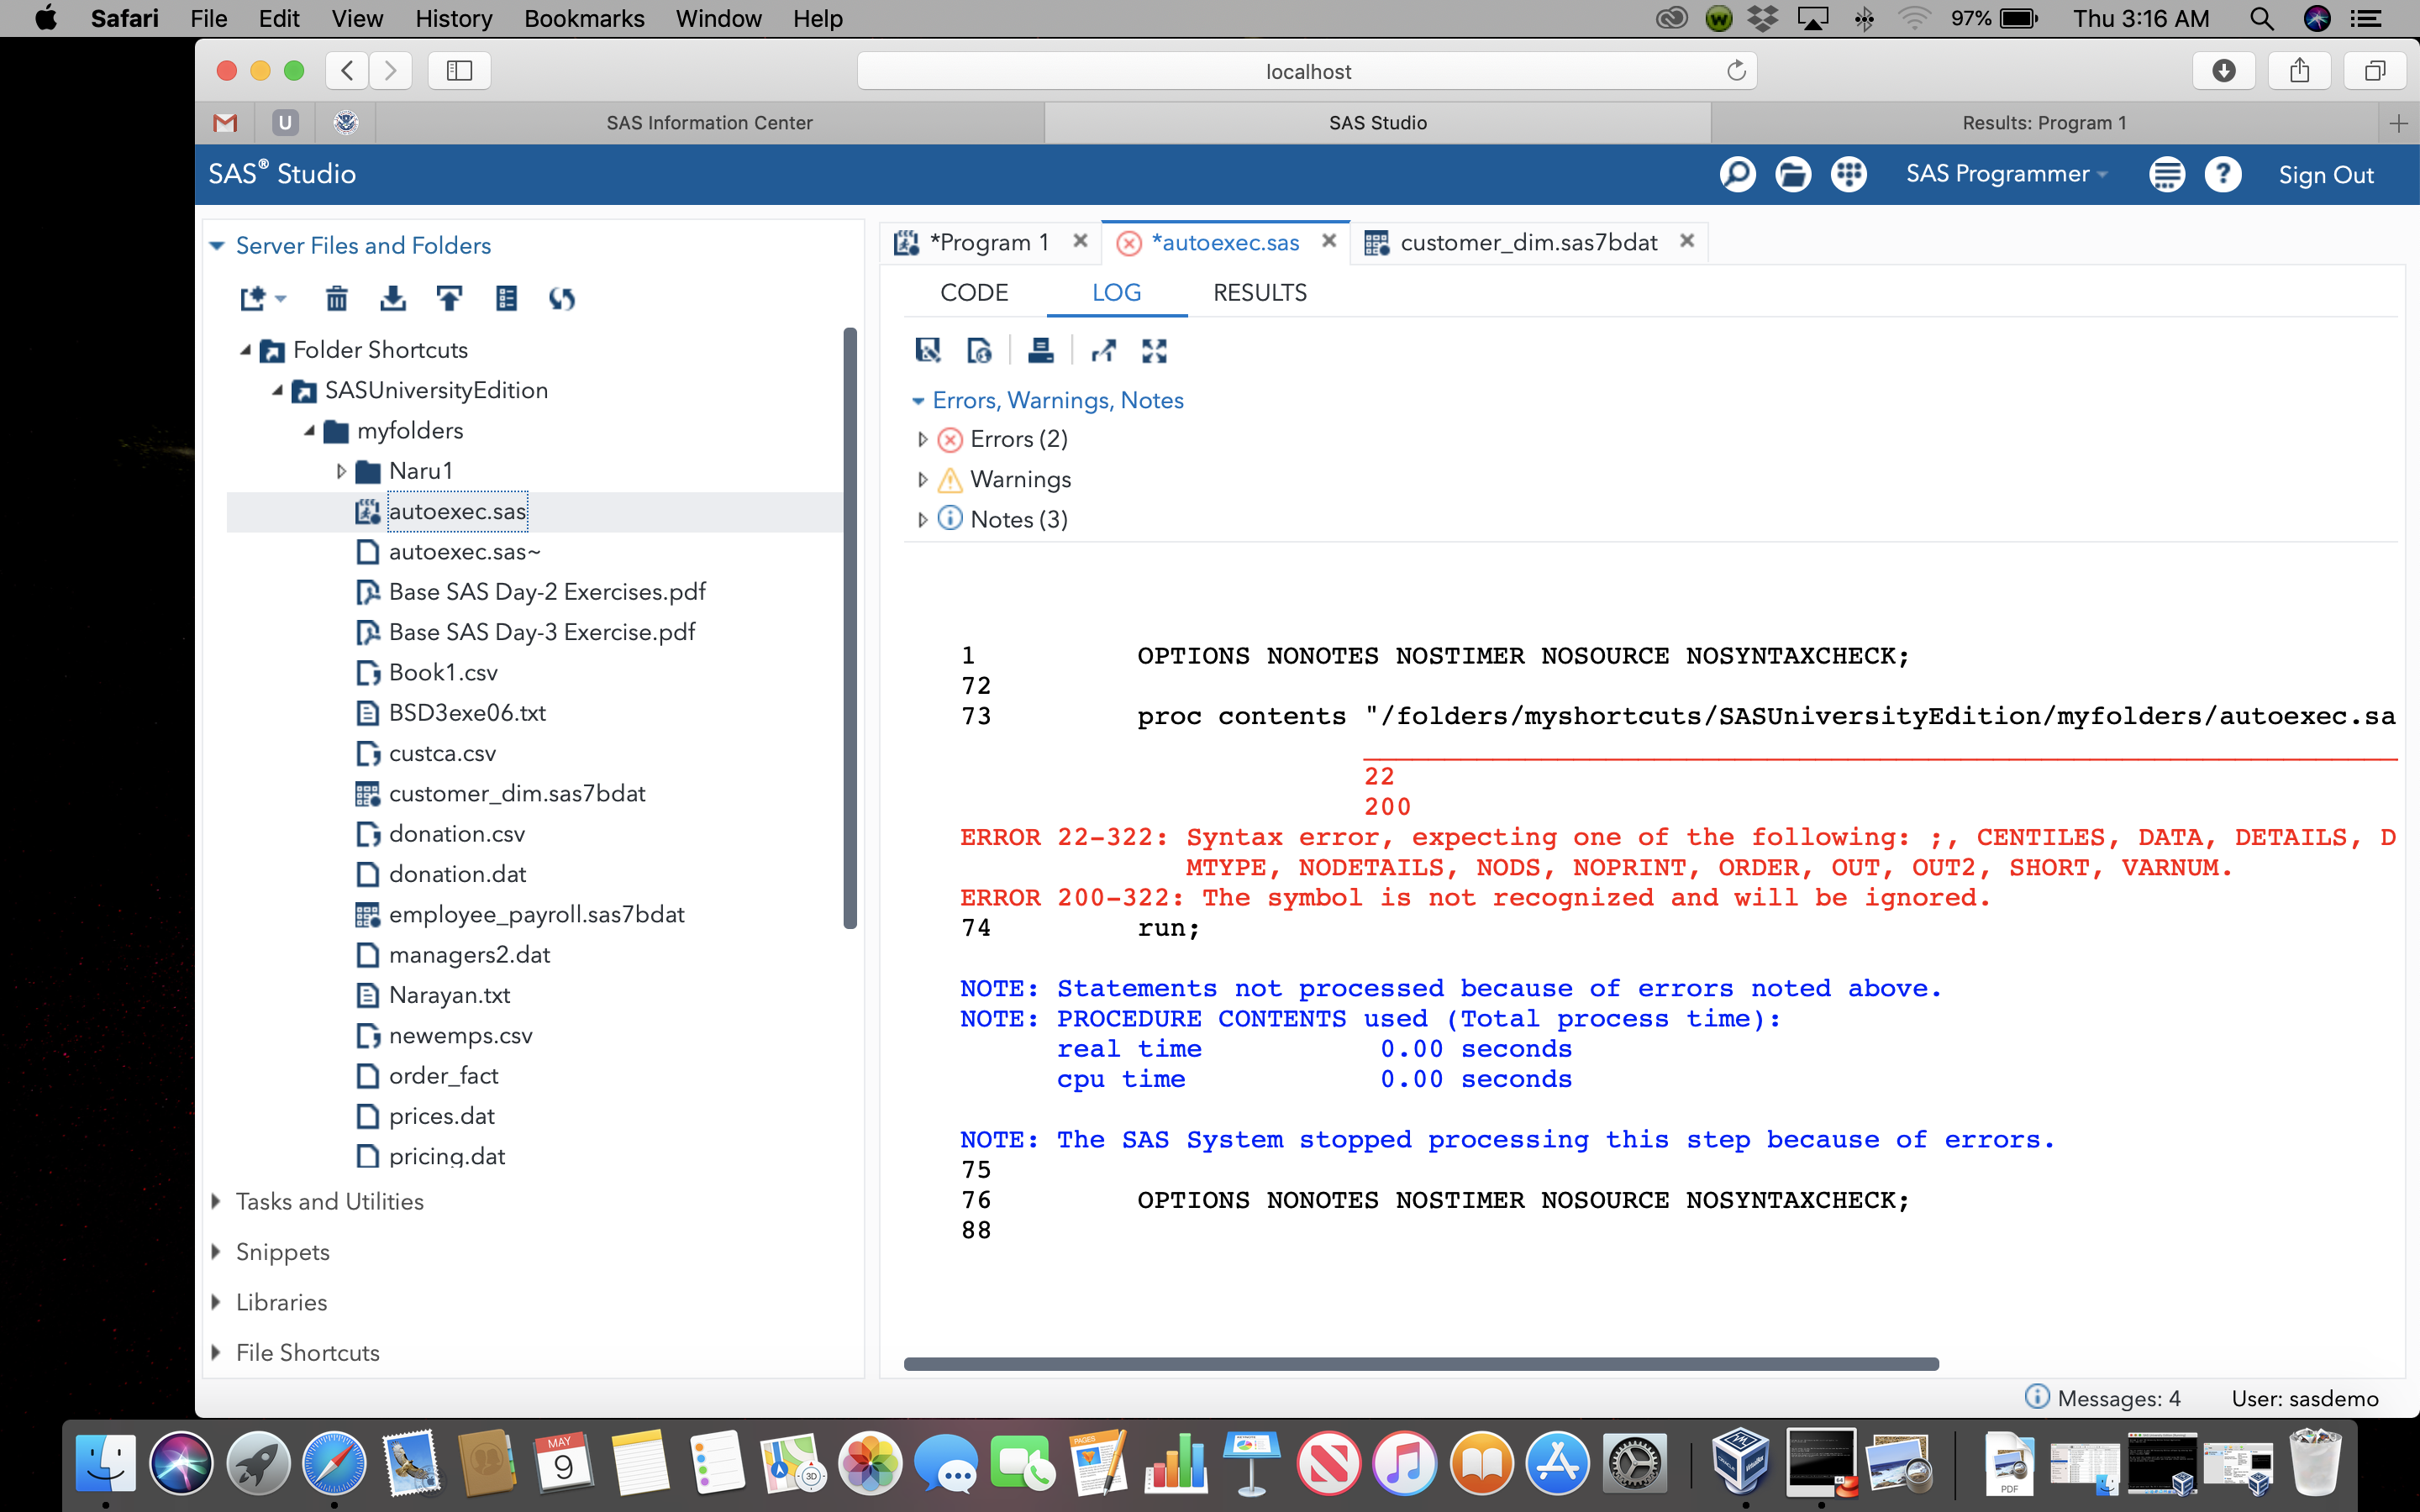Refresh the server files list
2420x1512 pixels.
point(562,298)
